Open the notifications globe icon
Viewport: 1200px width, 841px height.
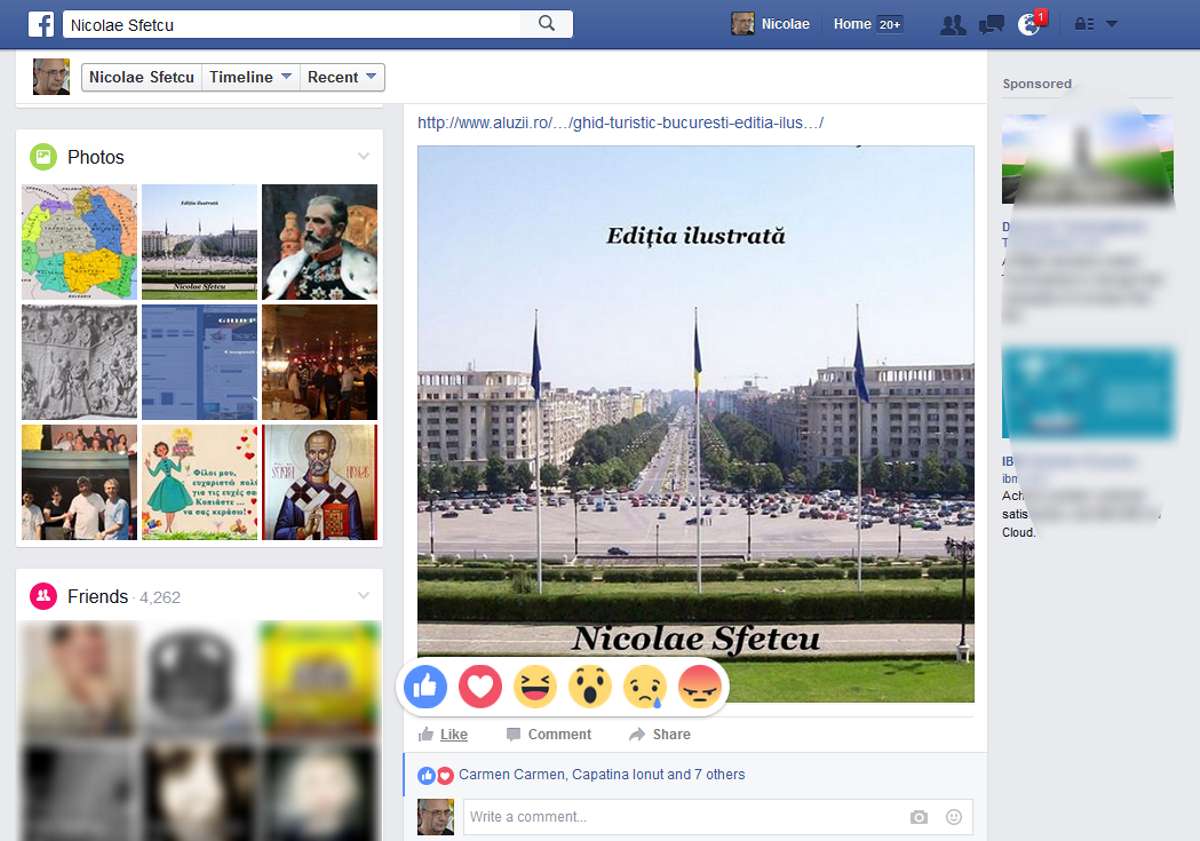[1029, 24]
